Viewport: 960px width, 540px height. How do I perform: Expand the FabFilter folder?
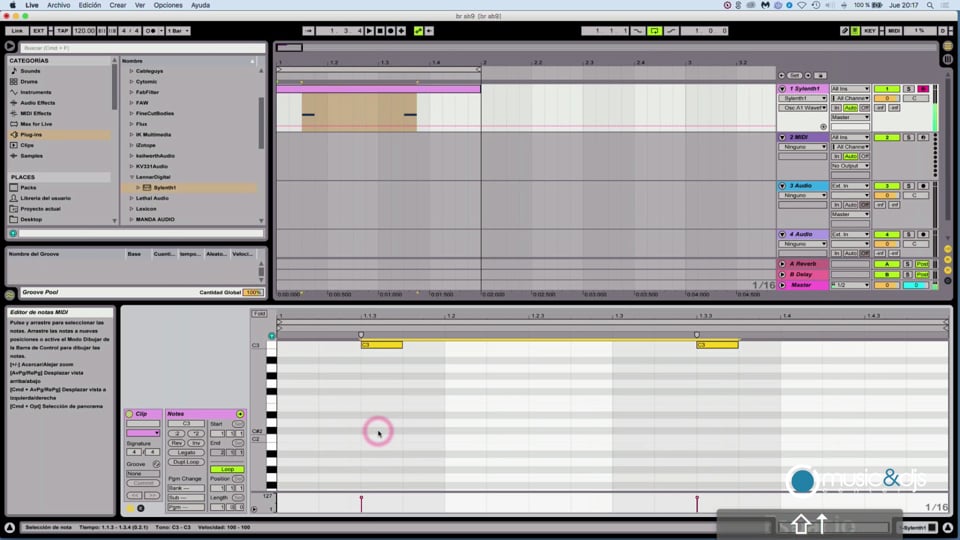[131, 92]
